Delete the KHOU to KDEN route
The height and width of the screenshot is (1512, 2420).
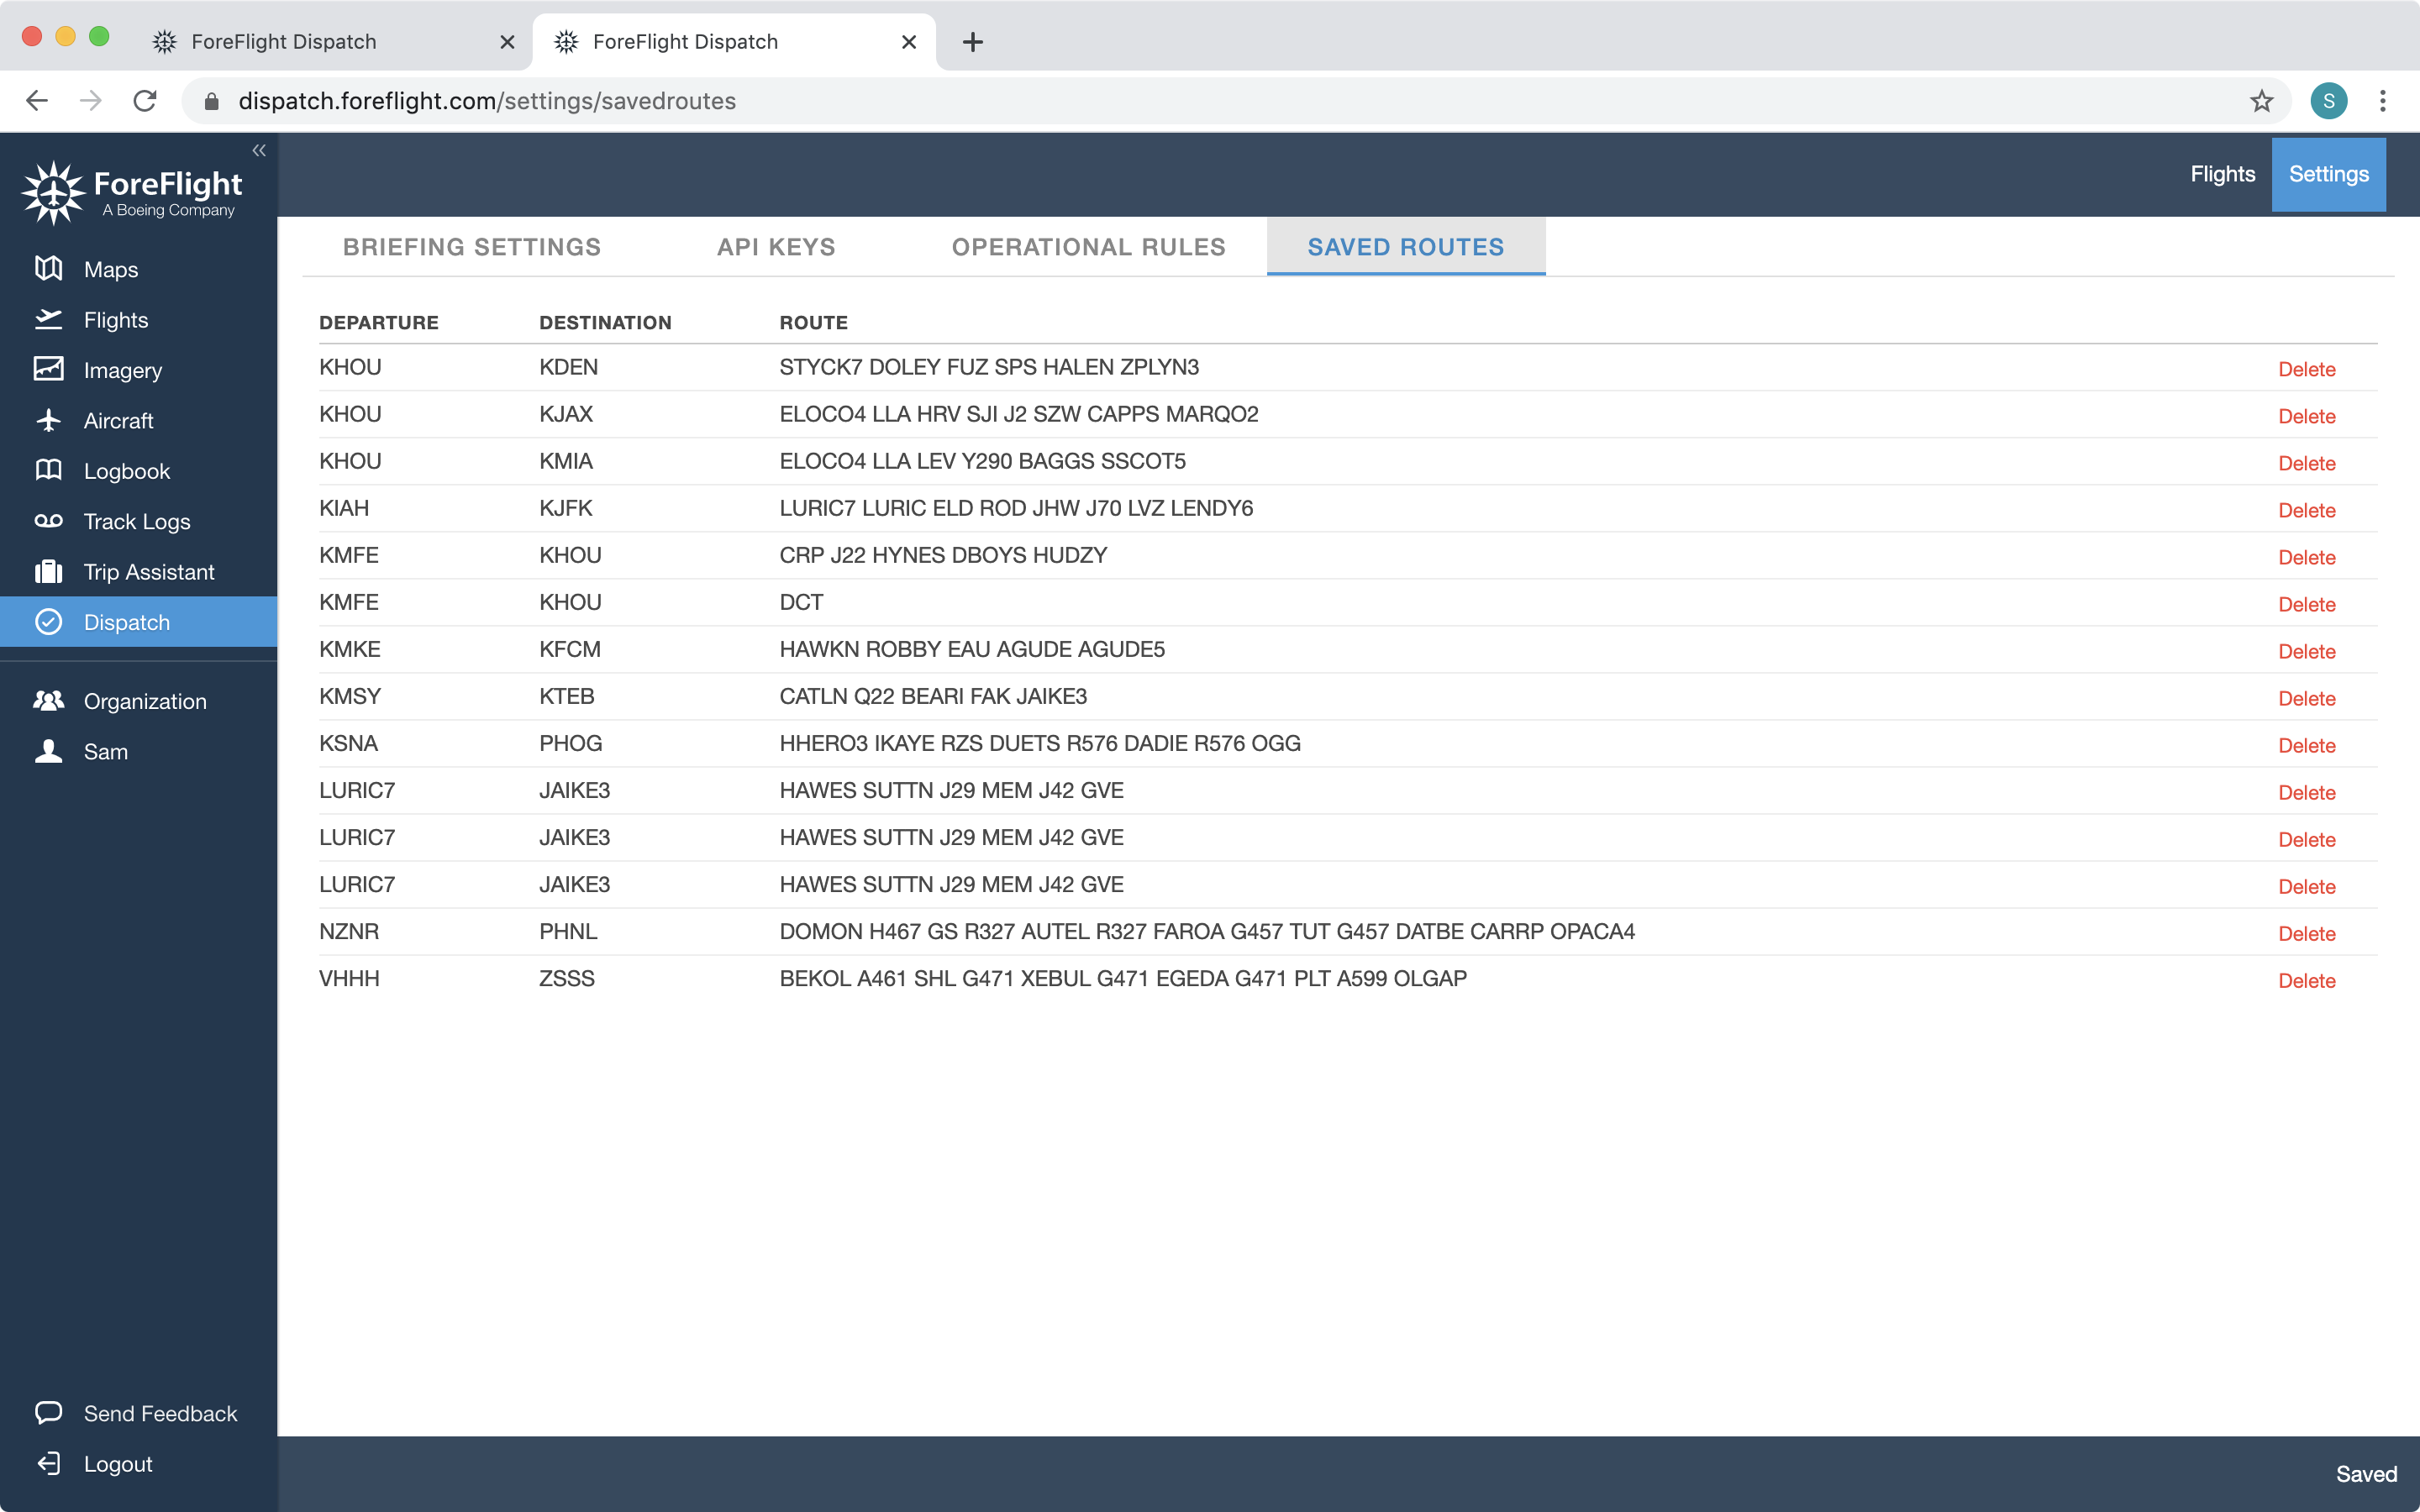click(x=2306, y=369)
